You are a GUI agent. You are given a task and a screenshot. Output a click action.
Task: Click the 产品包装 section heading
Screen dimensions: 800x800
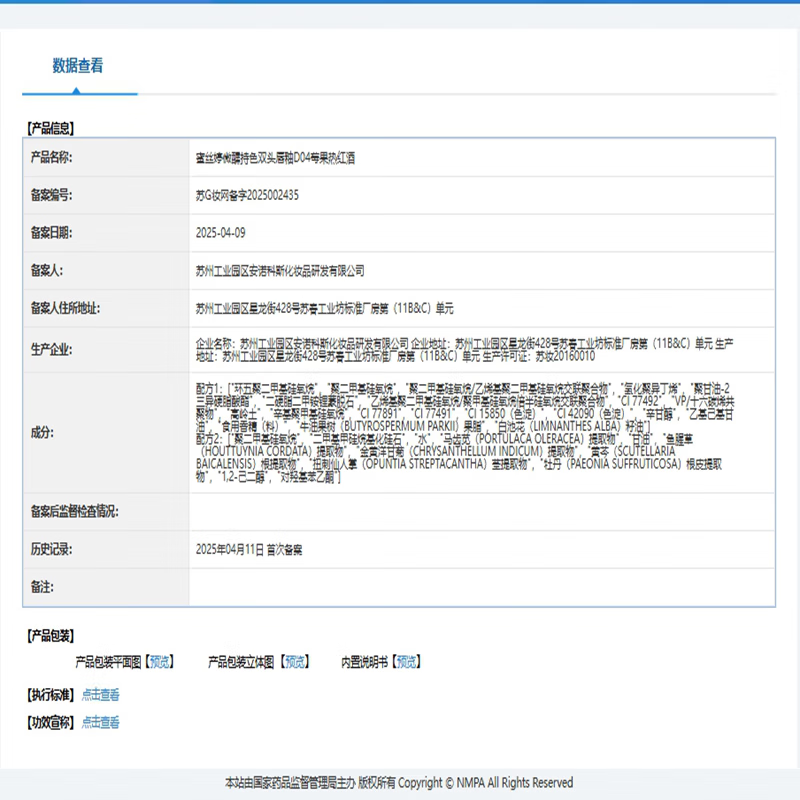point(50,636)
